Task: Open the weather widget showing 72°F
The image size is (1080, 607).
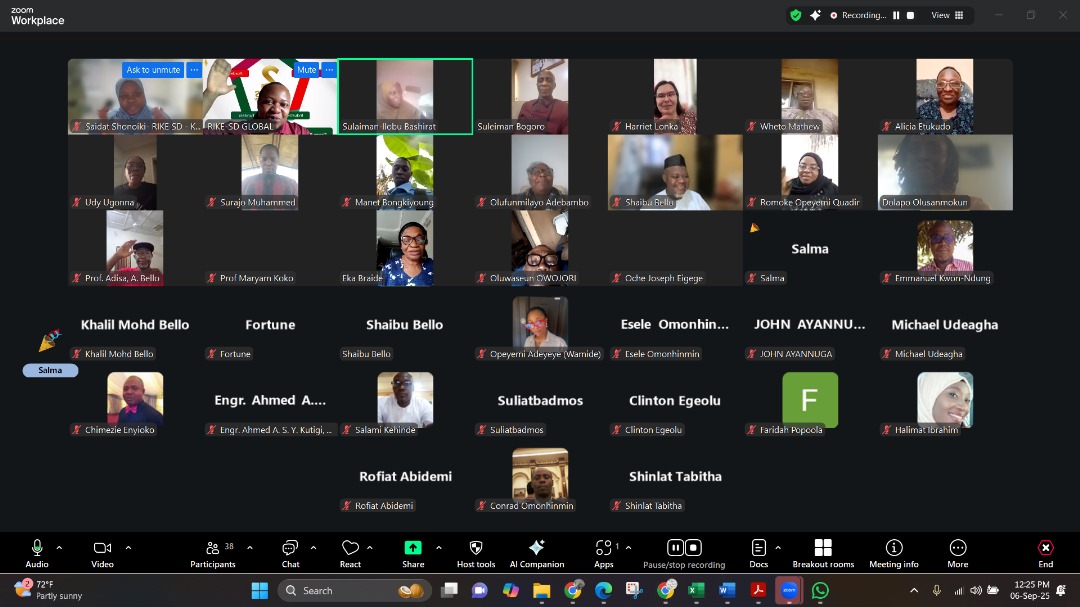Action: [48, 590]
